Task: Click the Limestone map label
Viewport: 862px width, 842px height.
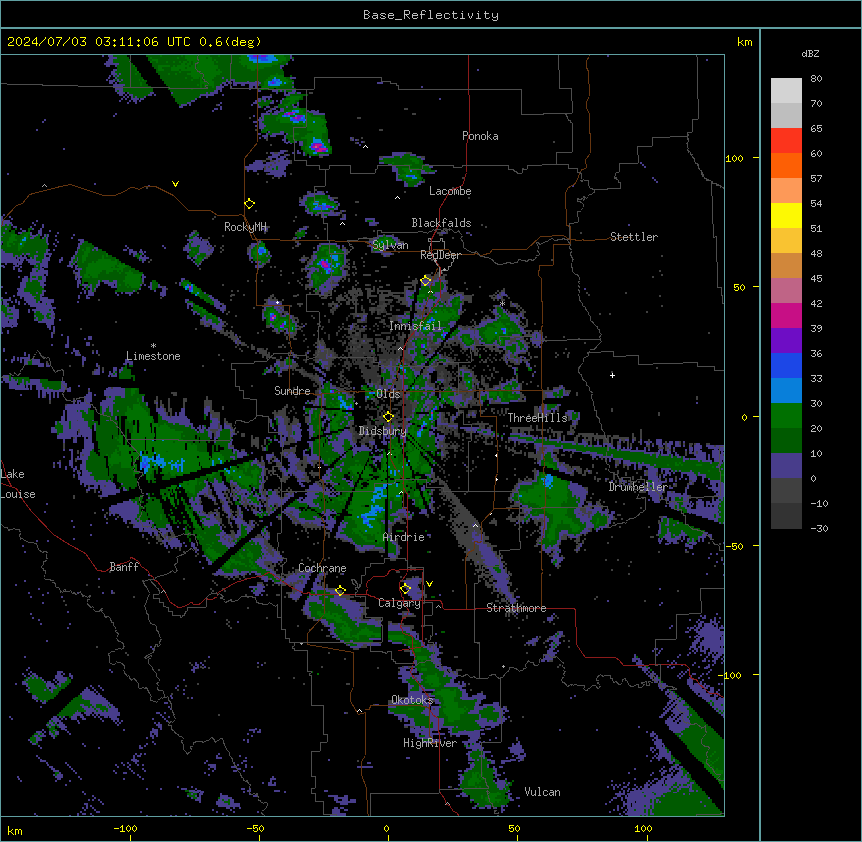Action: coord(153,356)
